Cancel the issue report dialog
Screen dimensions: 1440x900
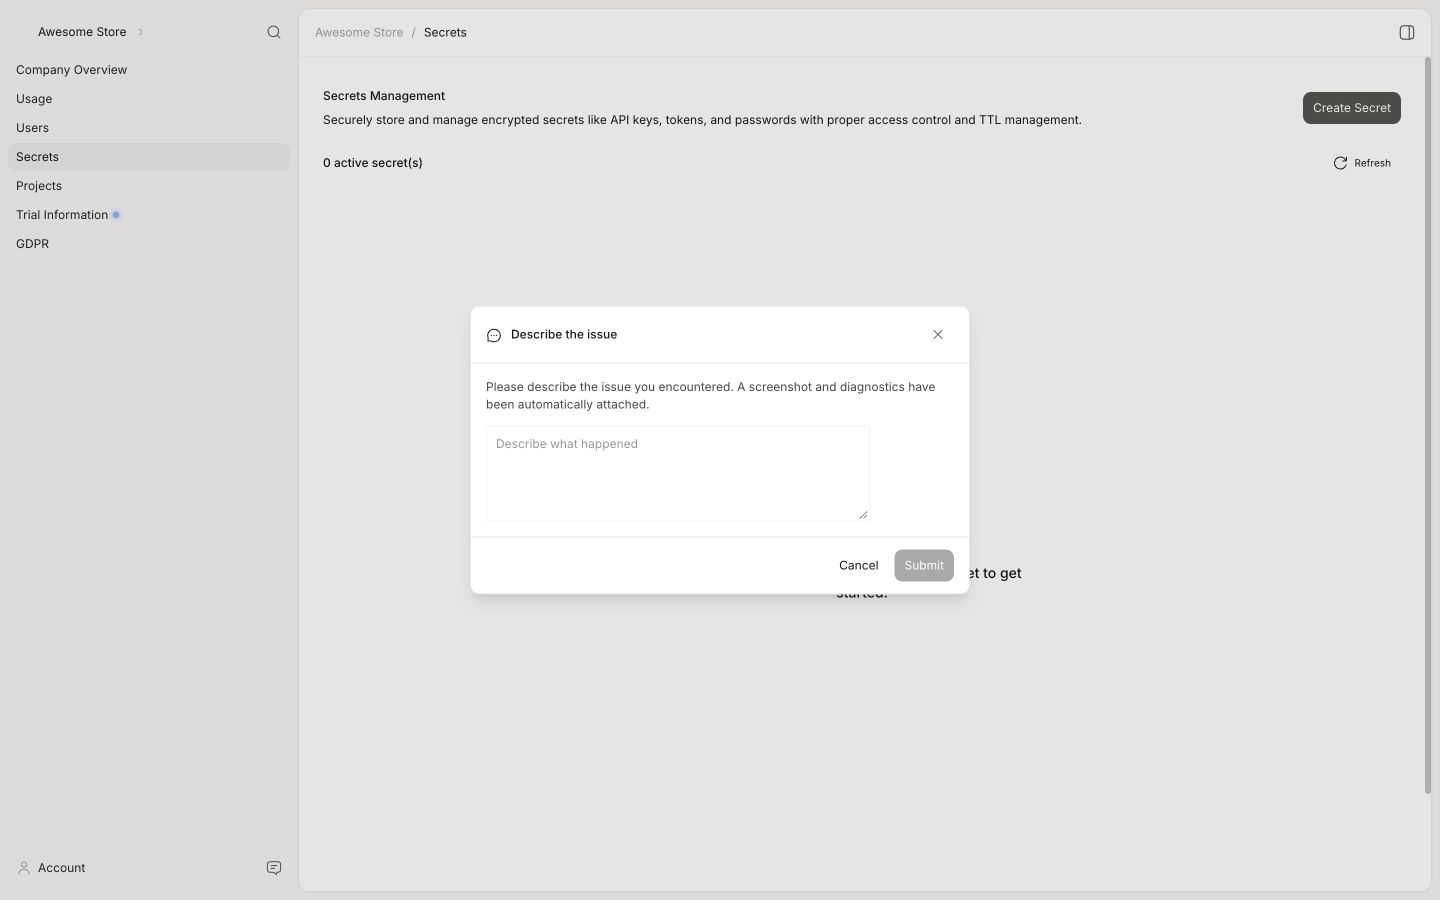coord(858,565)
